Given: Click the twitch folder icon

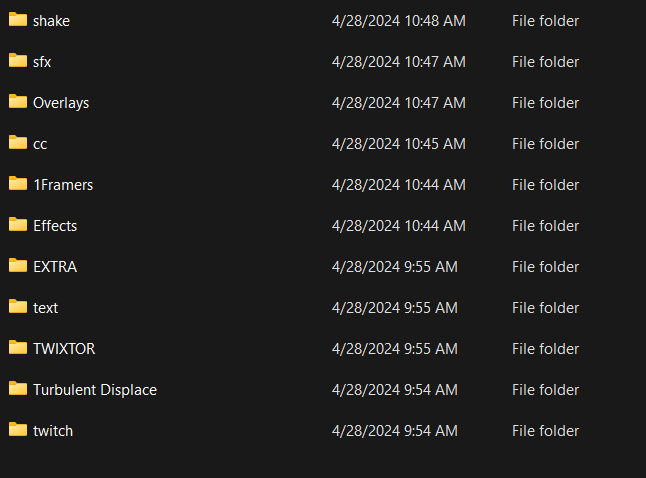Looking at the screenshot, I should 18,430.
